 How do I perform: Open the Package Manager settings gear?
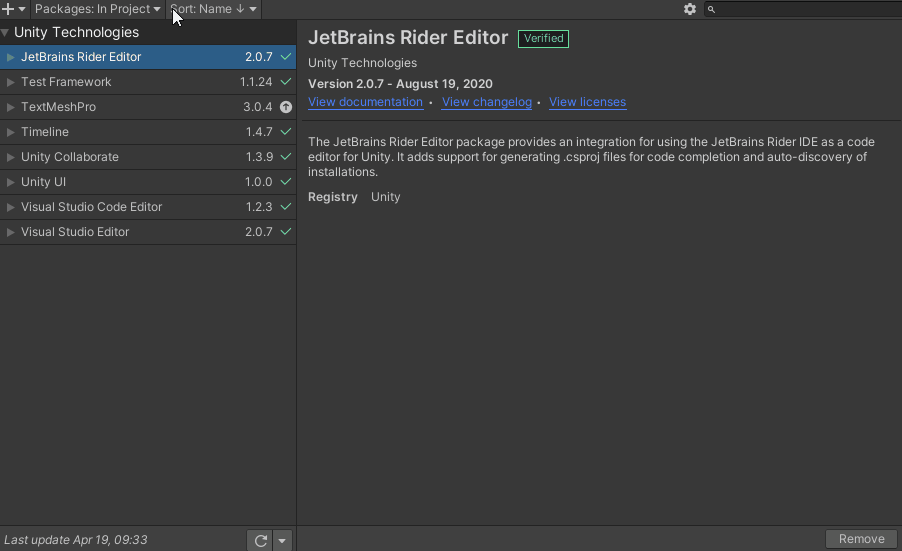(x=690, y=9)
